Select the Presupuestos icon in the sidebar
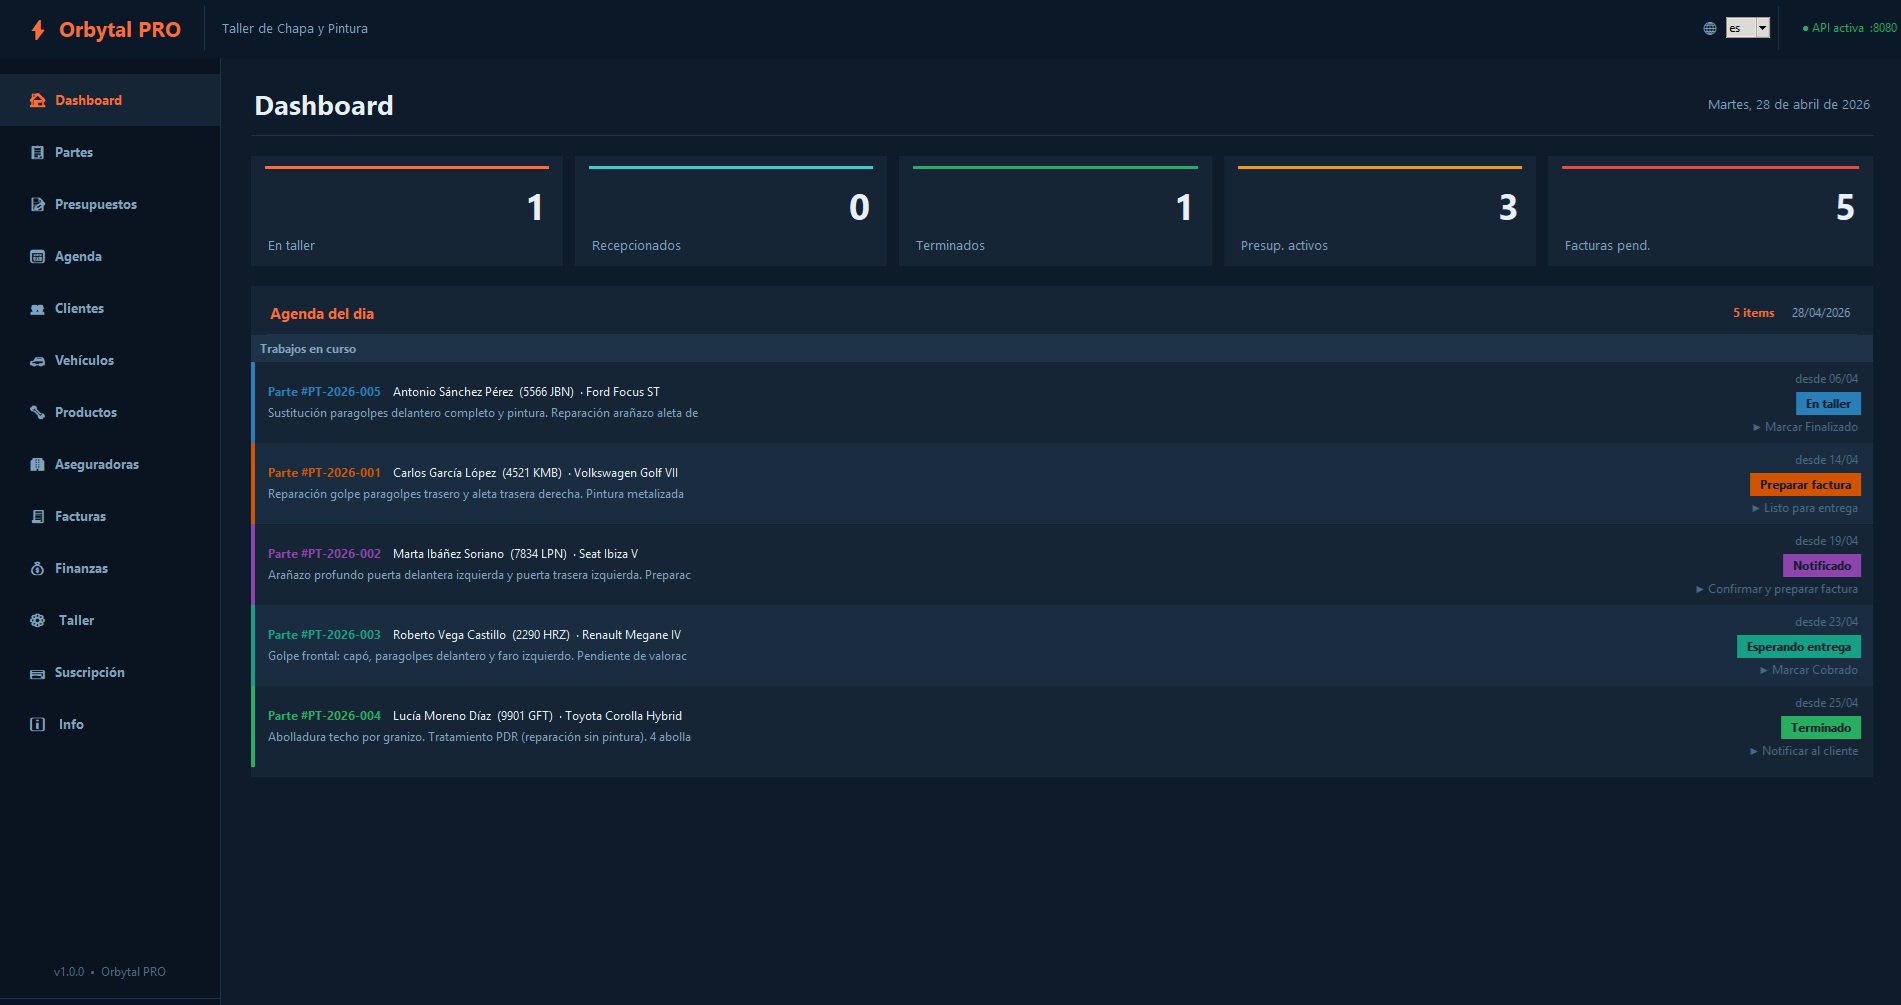1901x1005 pixels. [37, 204]
